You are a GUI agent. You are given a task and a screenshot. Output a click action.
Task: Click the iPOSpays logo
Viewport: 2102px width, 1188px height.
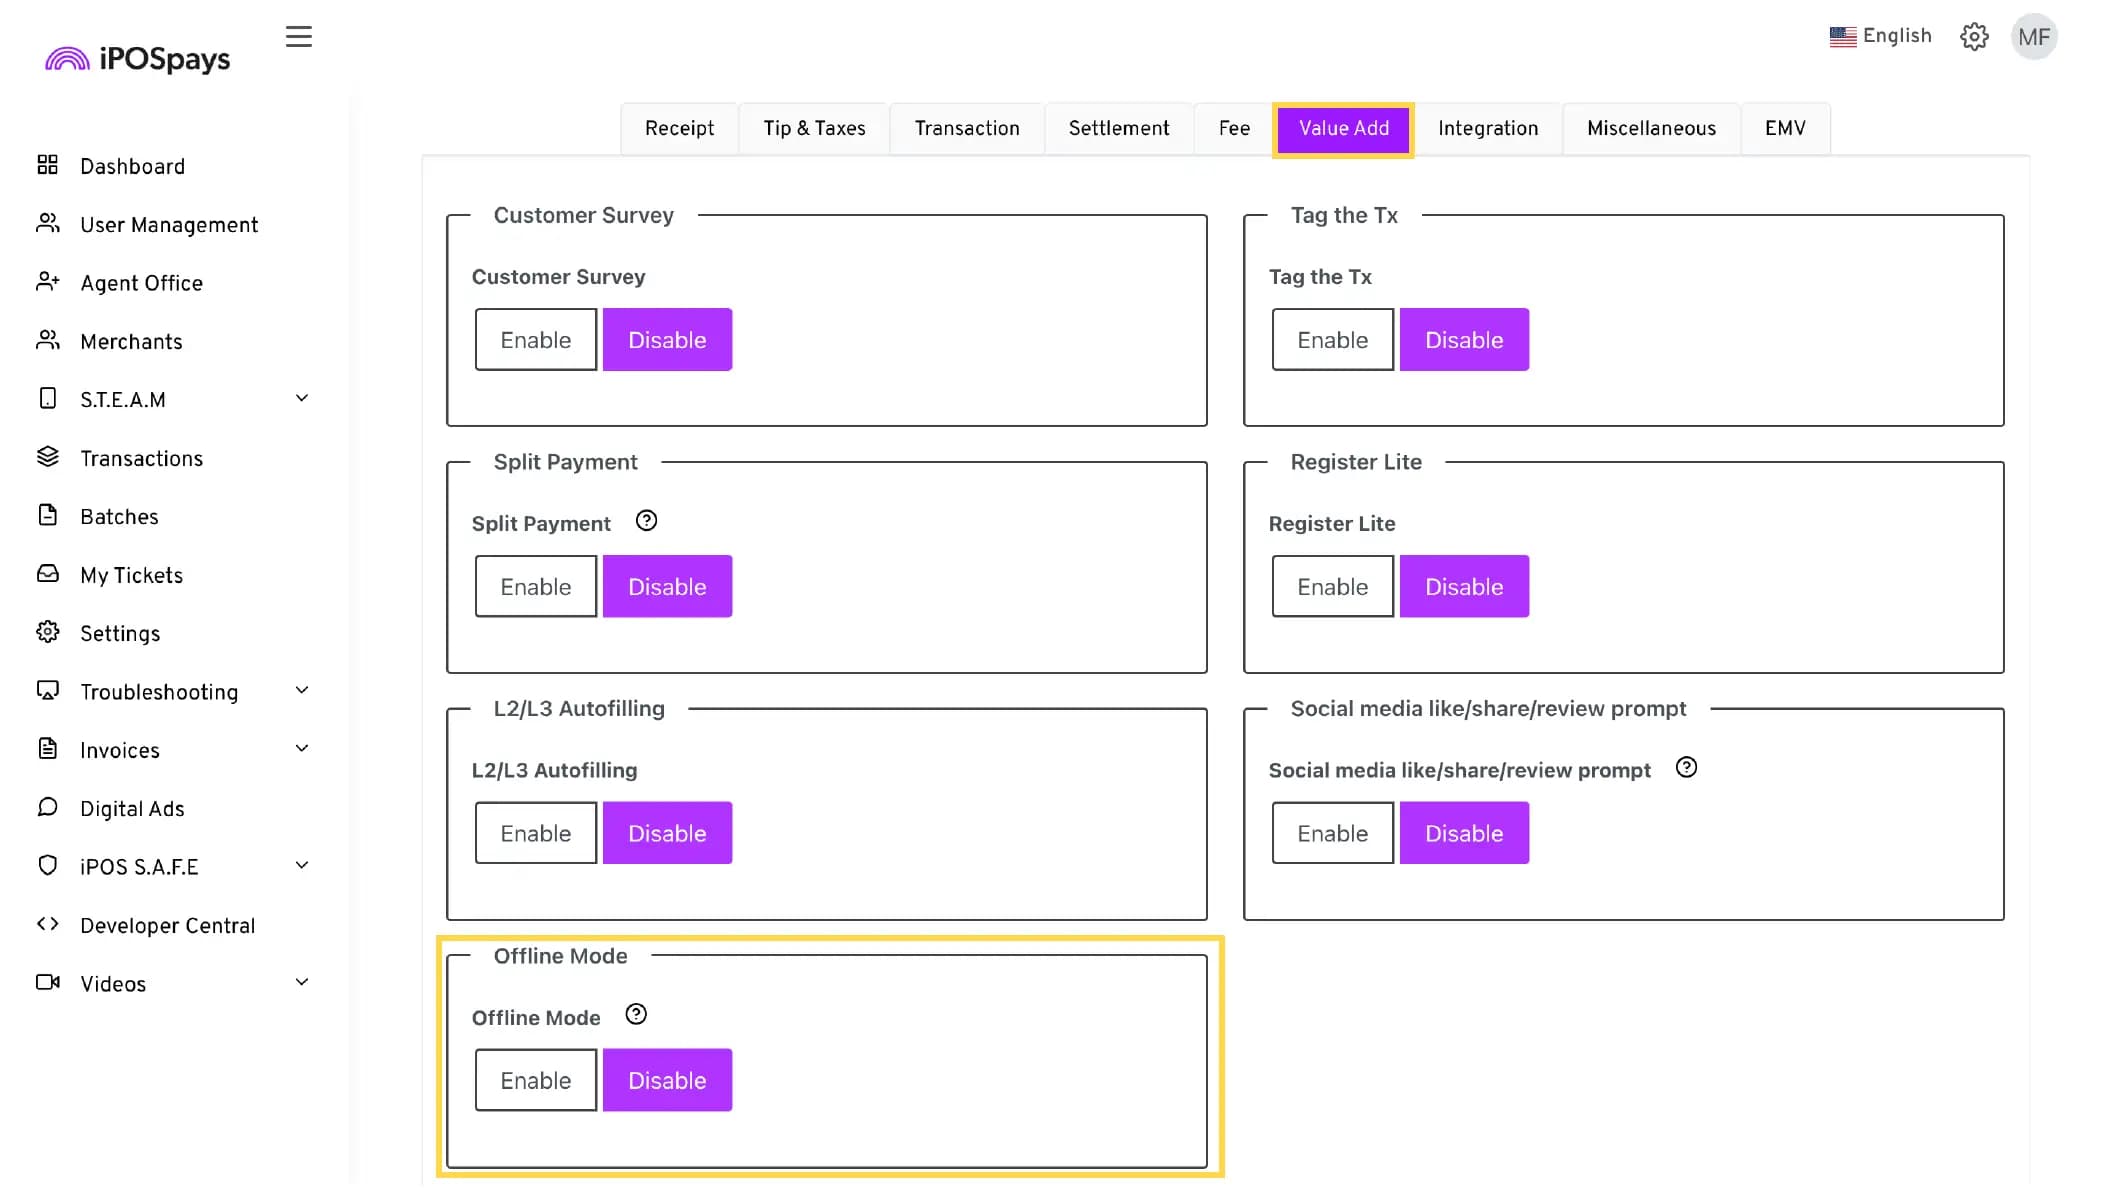click(138, 59)
